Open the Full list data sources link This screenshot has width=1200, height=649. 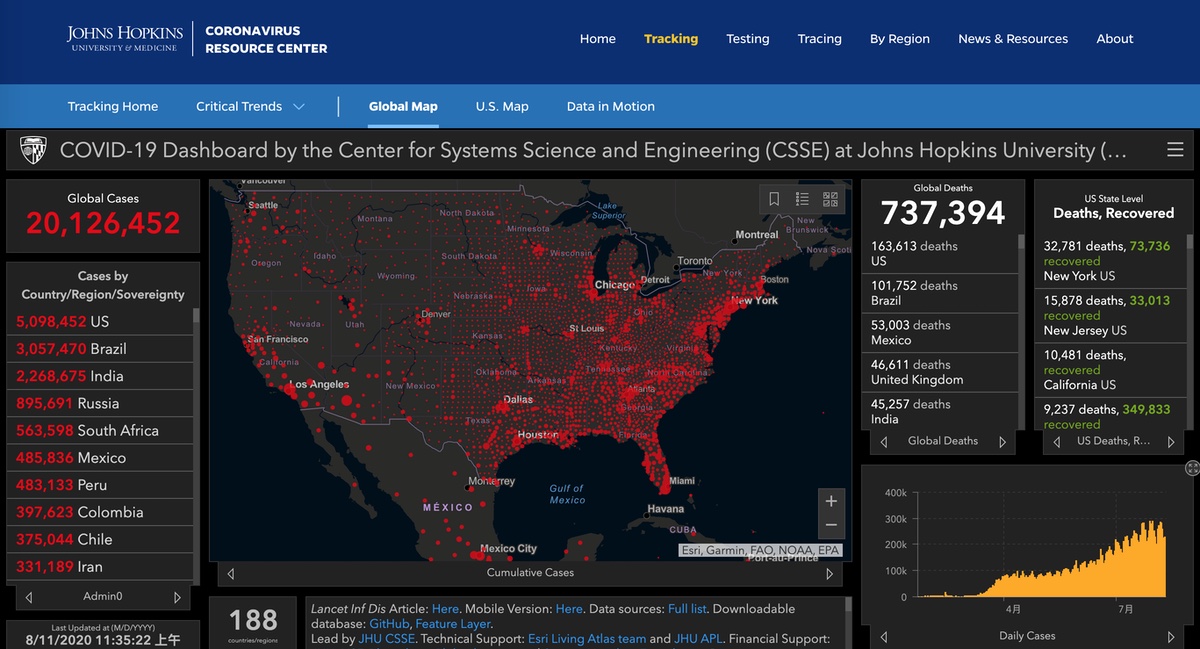(x=686, y=608)
